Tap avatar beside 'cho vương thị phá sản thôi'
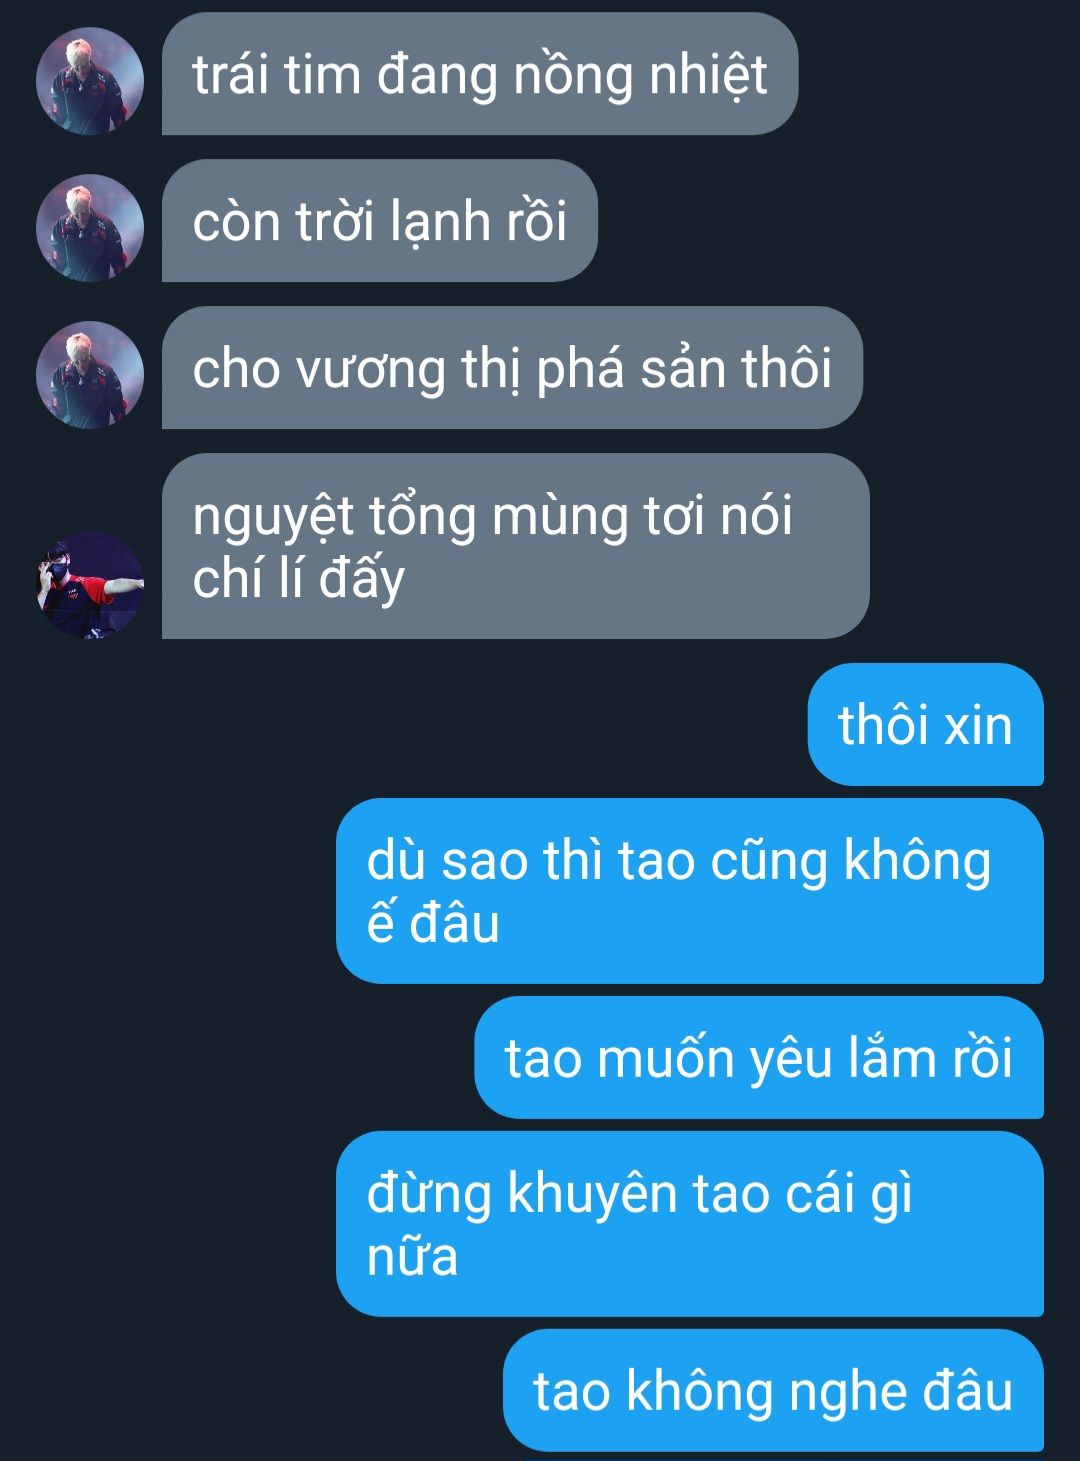Viewport: 1080px width, 1461px height. pyautogui.click(x=90, y=375)
